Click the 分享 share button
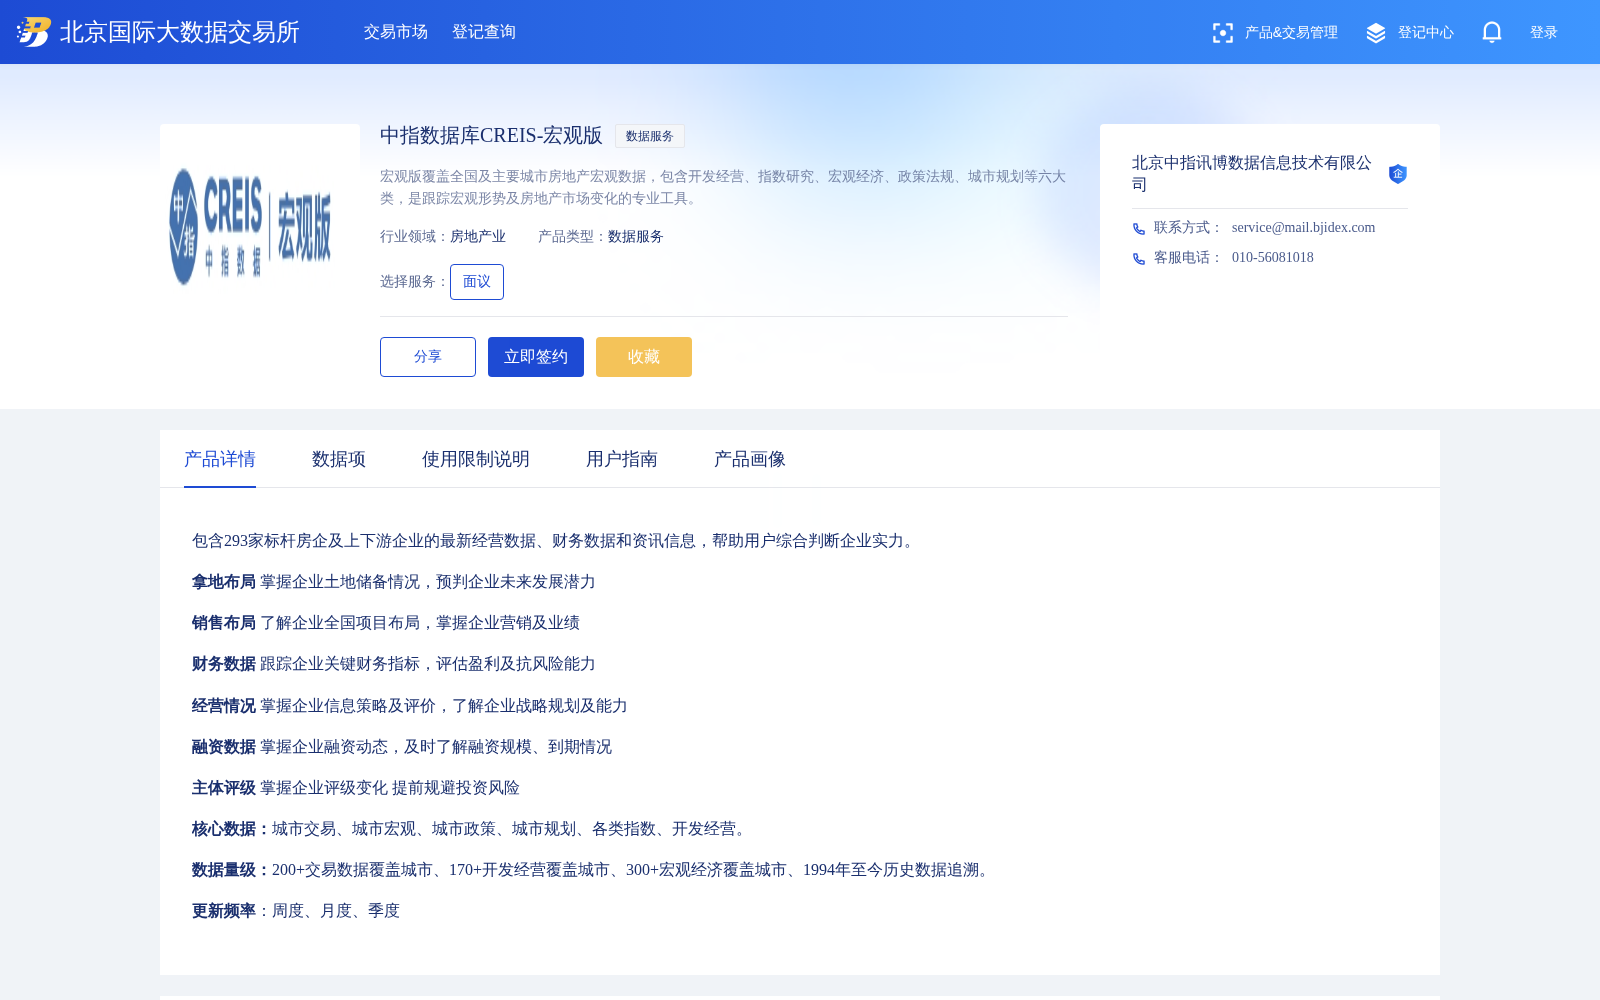Screen dimensions: 1600x1000 pyautogui.click(x=428, y=357)
